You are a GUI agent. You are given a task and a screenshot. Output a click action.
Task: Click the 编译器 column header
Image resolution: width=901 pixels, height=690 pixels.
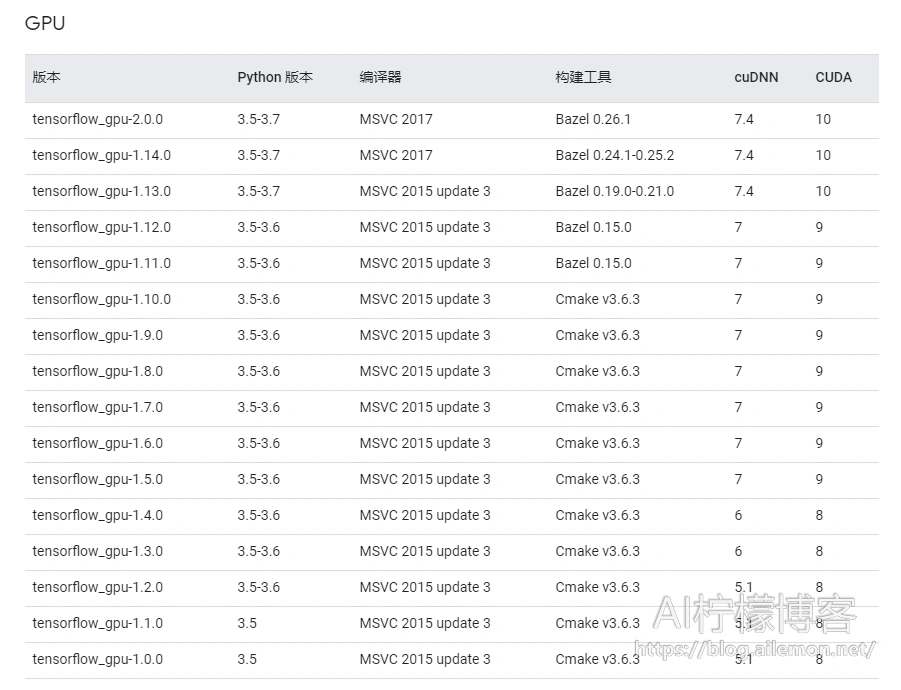[380, 77]
